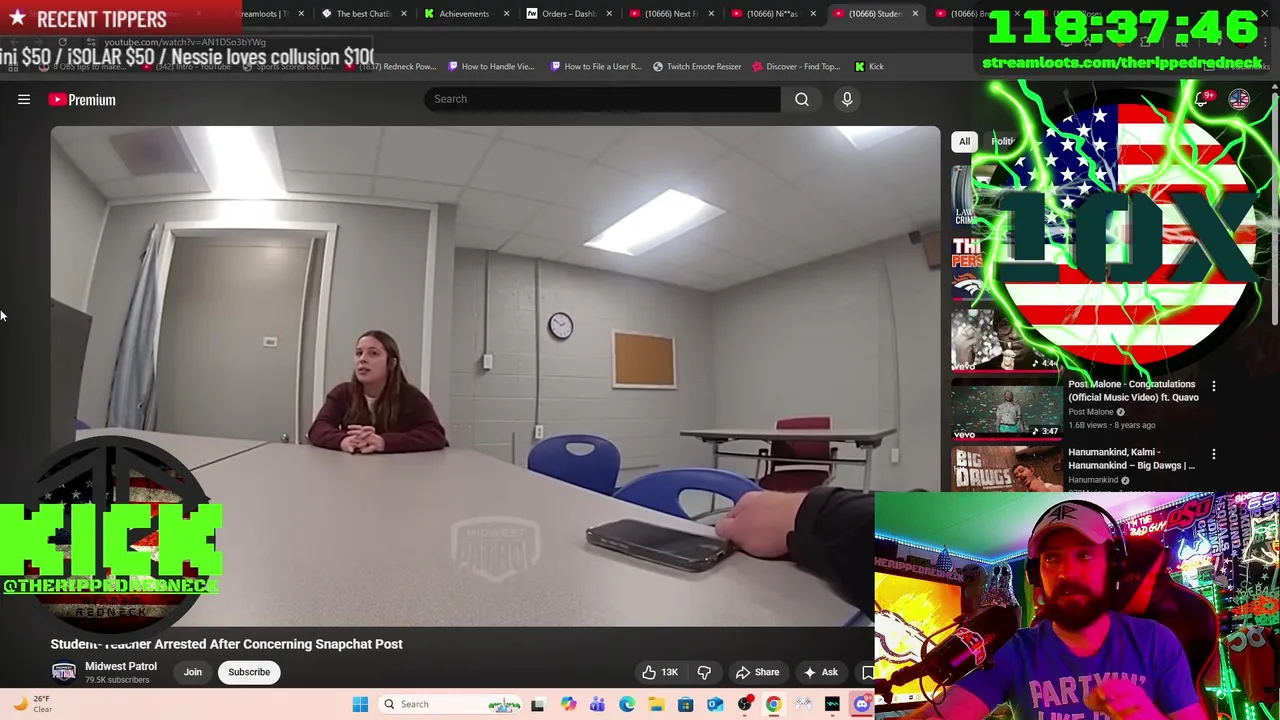This screenshot has width=1280, height=720.
Task: Open the Midwest Patrol channel avatar
Action: (x=64, y=672)
